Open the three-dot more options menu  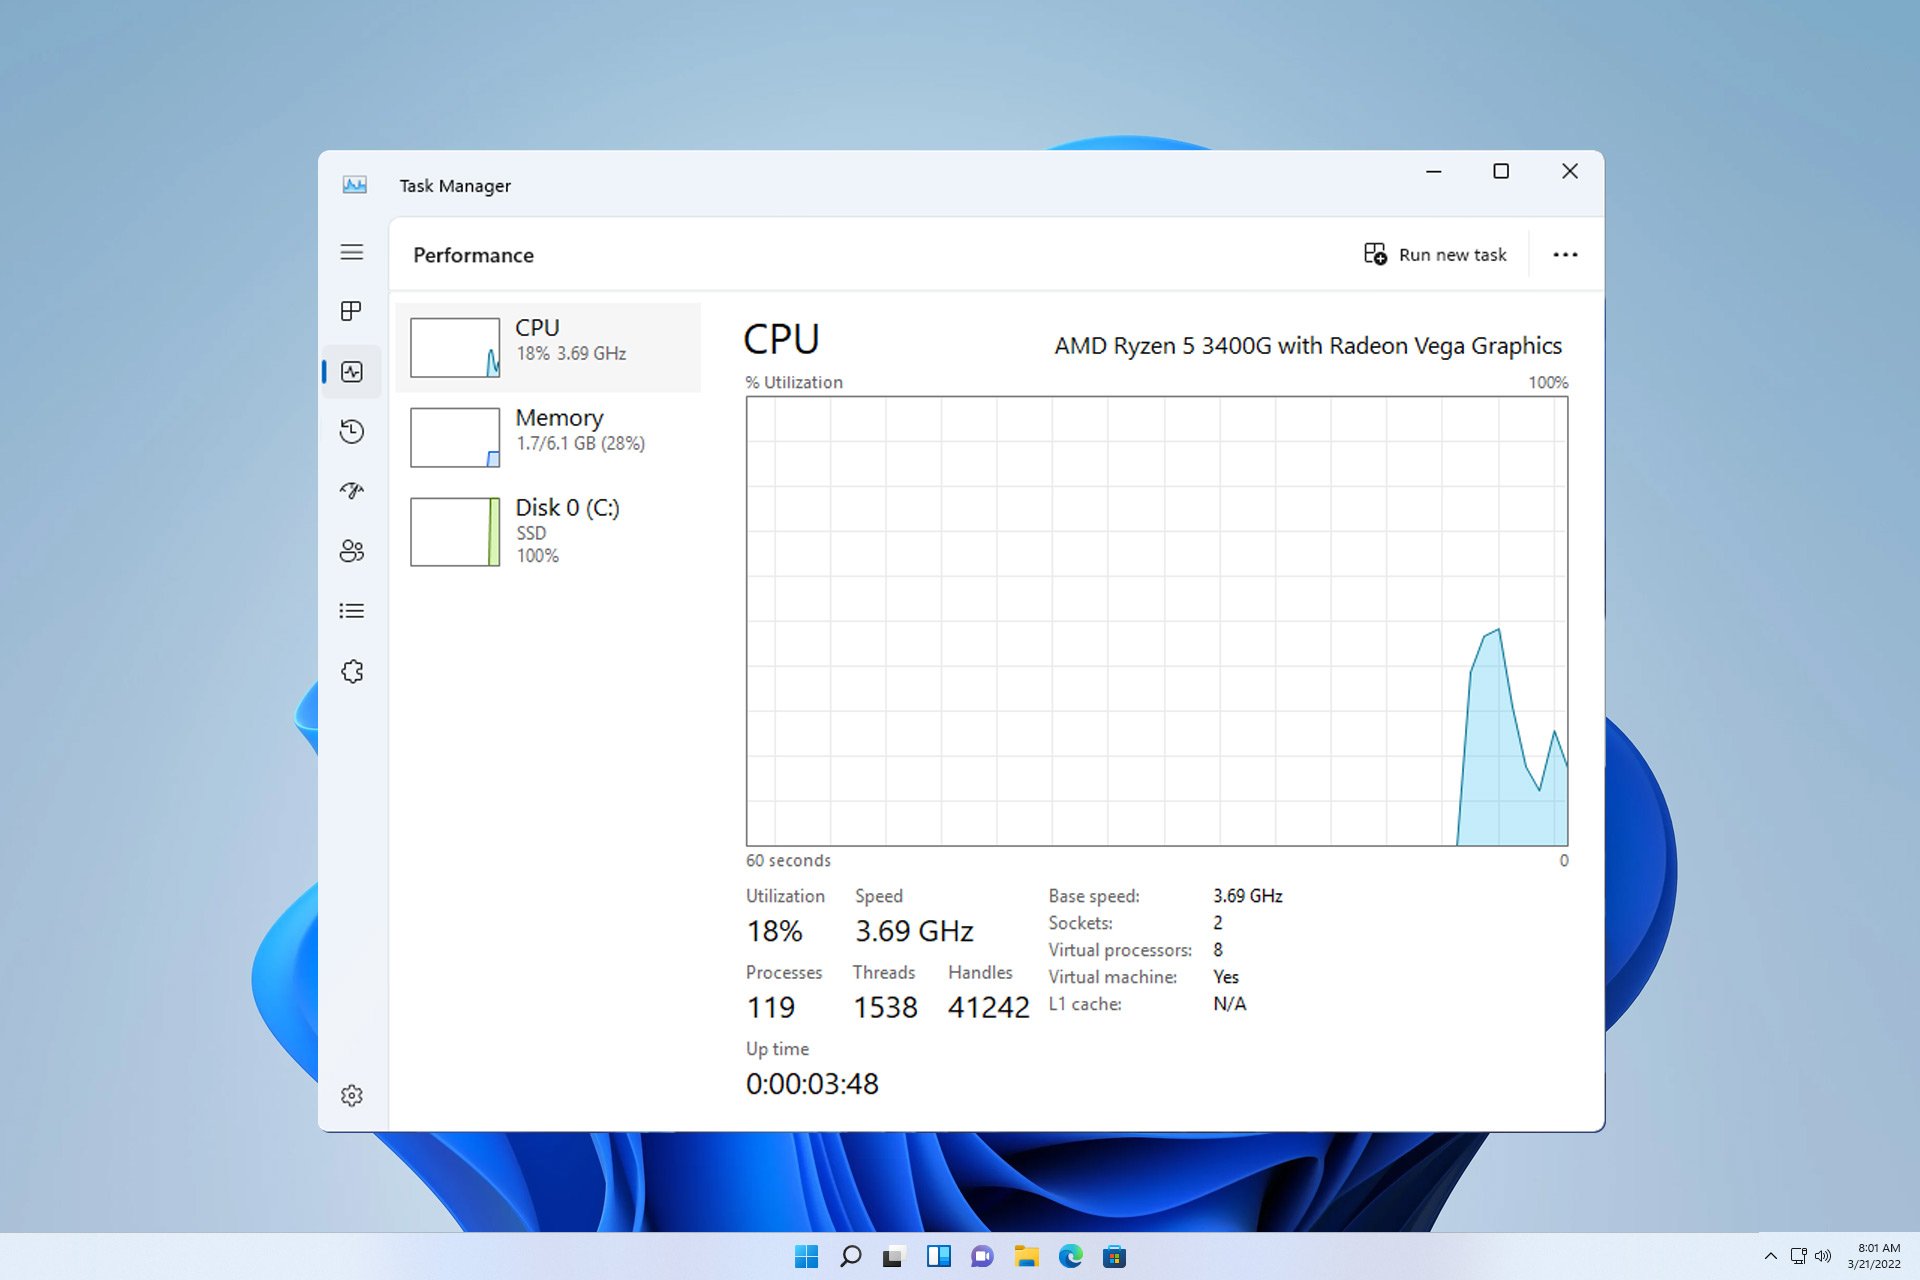pyautogui.click(x=1565, y=254)
